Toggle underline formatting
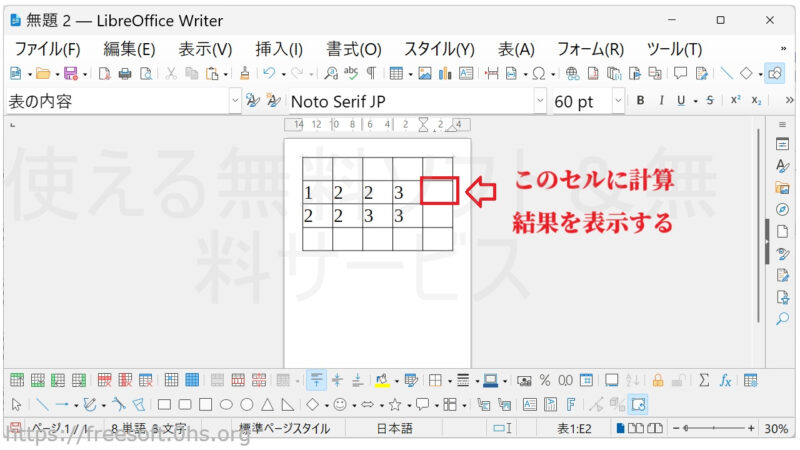 [681, 101]
